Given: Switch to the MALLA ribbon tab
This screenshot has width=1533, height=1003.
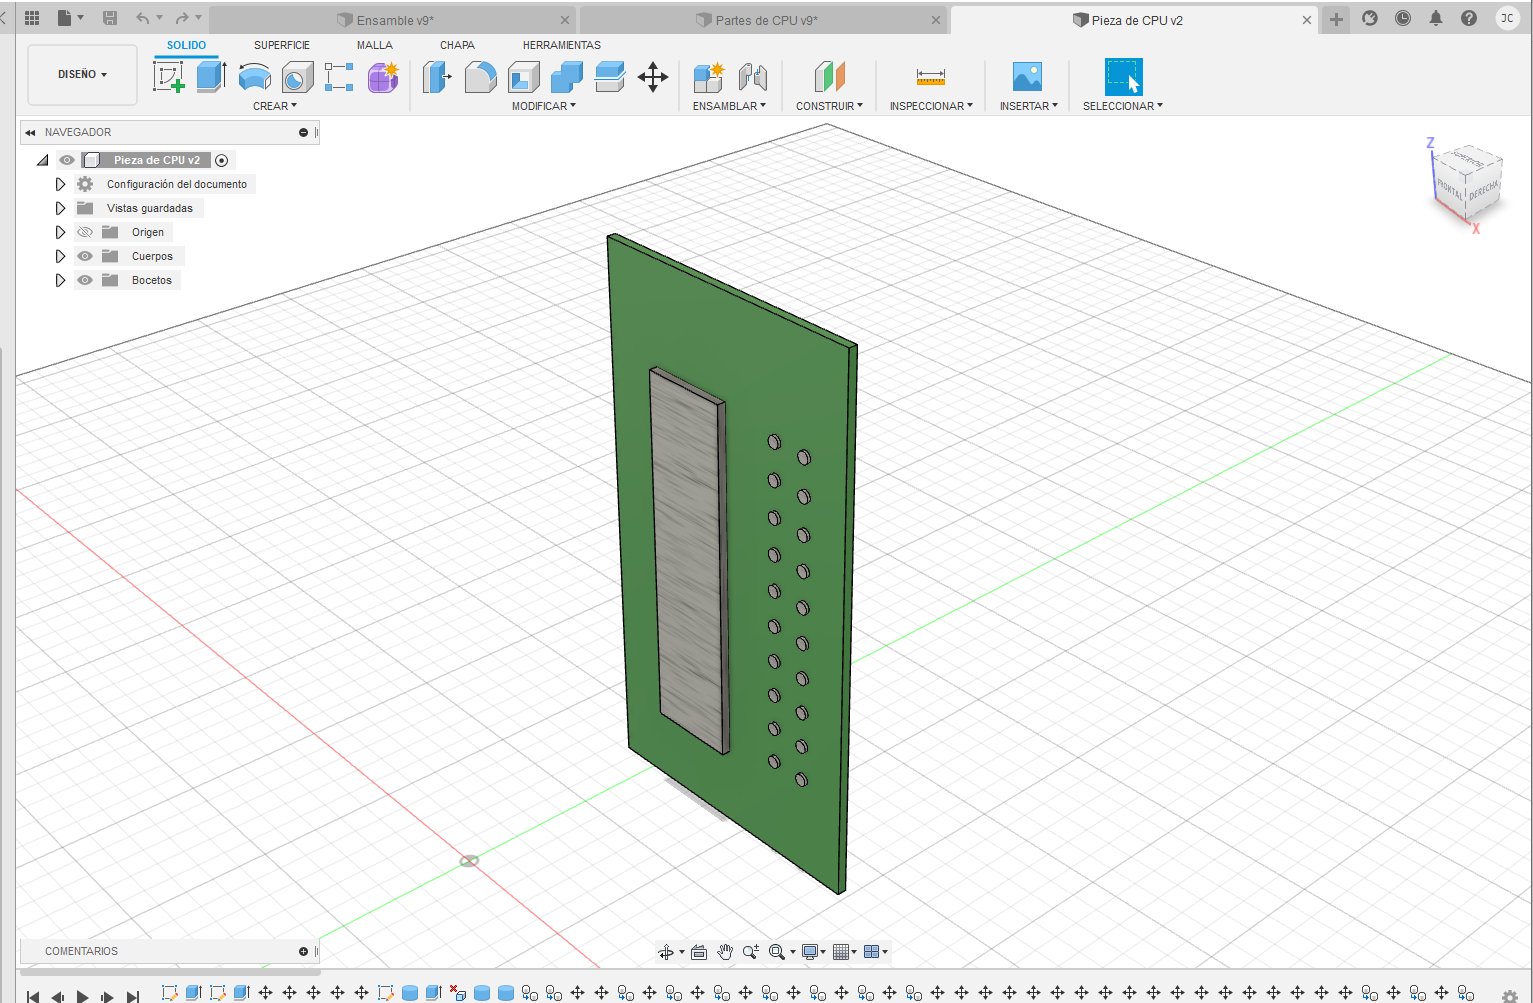Looking at the screenshot, I should (x=375, y=45).
